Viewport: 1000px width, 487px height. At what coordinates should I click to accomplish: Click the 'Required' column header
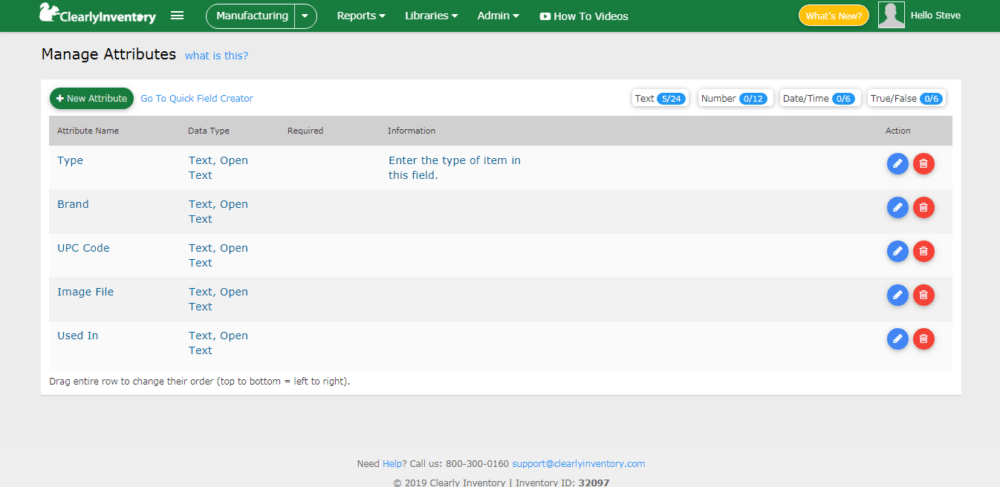point(305,131)
